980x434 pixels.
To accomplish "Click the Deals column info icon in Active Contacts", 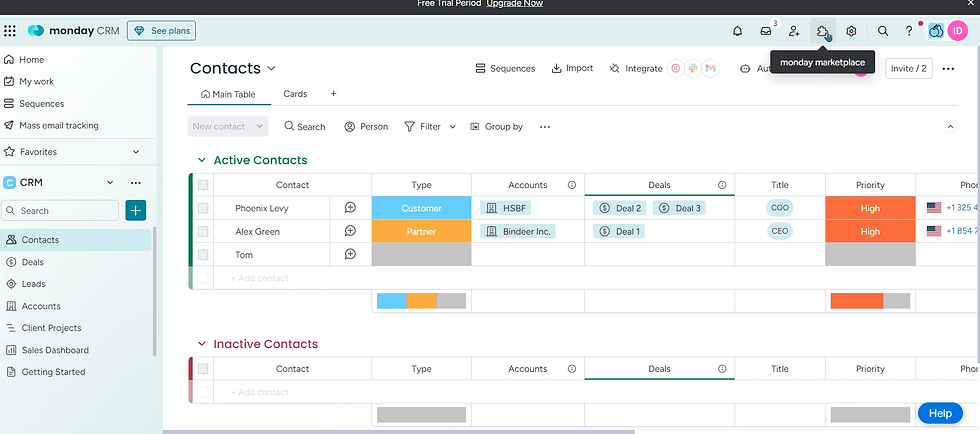I will point(722,185).
